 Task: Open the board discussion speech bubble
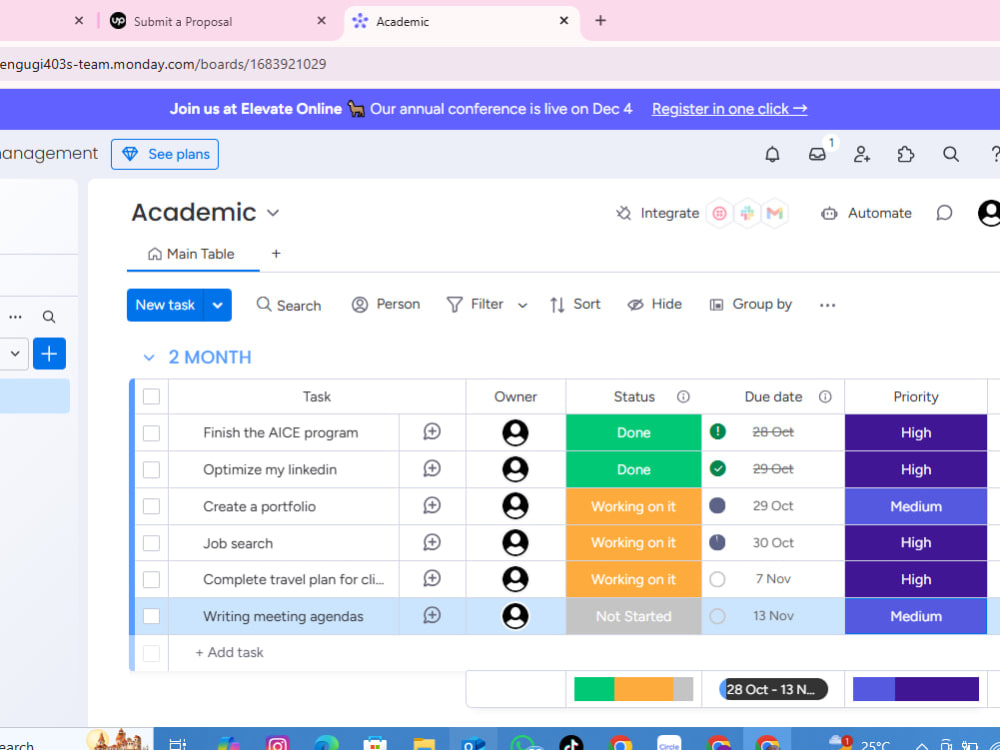(x=945, y=213)
